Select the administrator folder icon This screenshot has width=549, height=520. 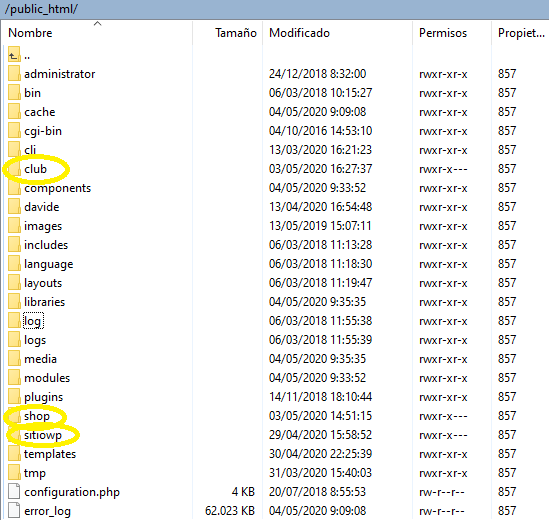(x=14, y=74)
